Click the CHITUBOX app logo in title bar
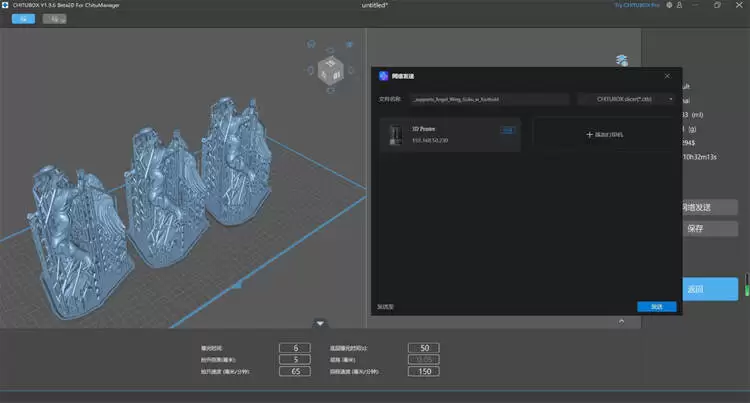Screen dimensions: 750x403 click(7, 5)
